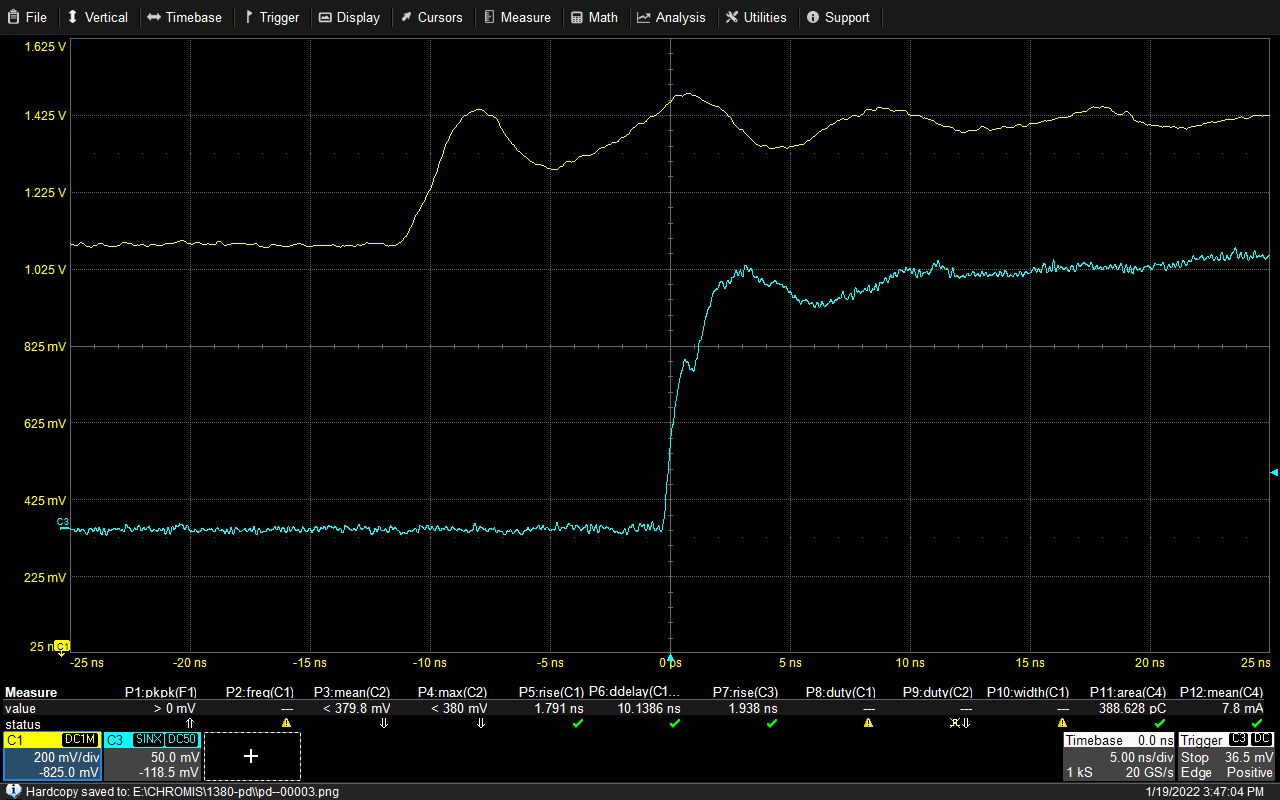Click the green check status under P6
Image resolution: width=1280 pixels, height=800 pixels.
pos(674,723)
